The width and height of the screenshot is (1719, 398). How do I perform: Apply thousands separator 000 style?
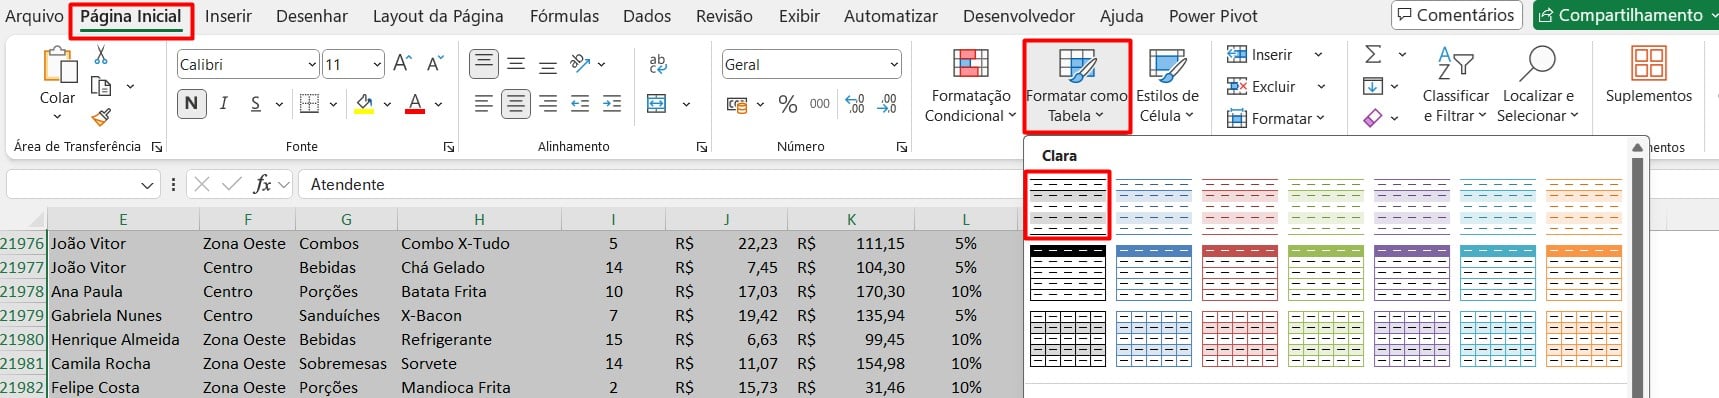820,103
